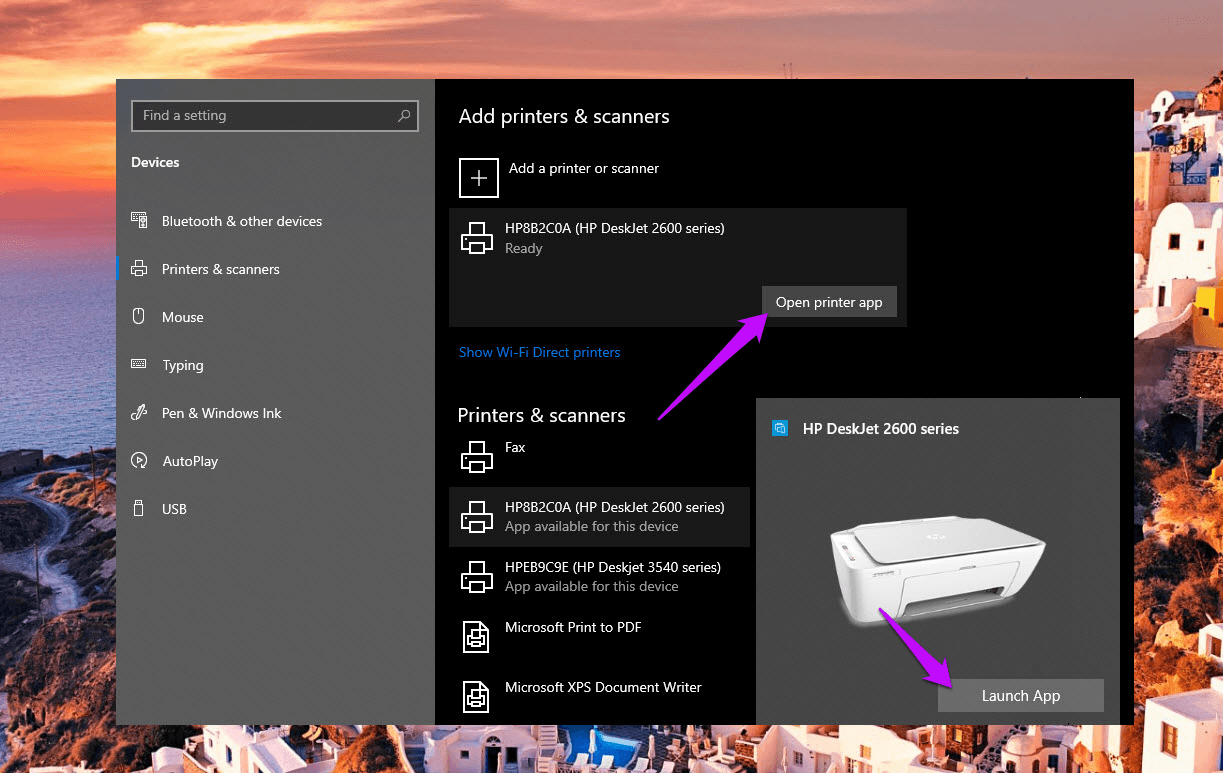This screenshot has width=1223, height=773.
Task: Click the blue app icon beside HP DeskJet 2600 title
Action: point(780,429)
